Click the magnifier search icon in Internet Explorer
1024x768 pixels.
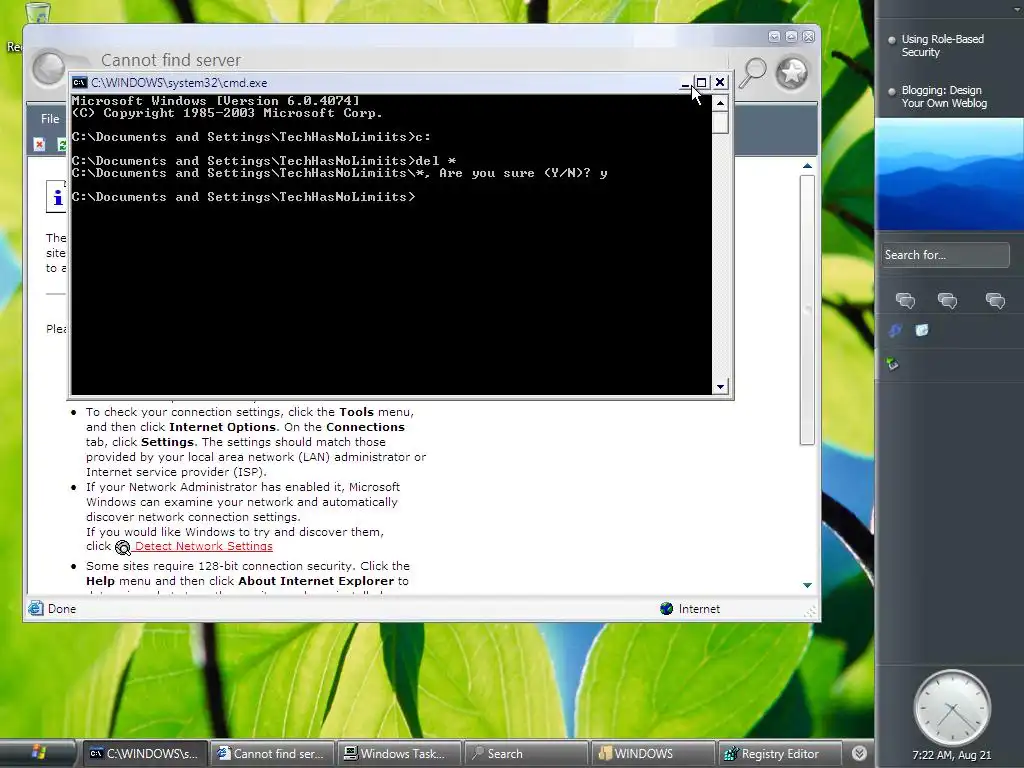point(752,72)
